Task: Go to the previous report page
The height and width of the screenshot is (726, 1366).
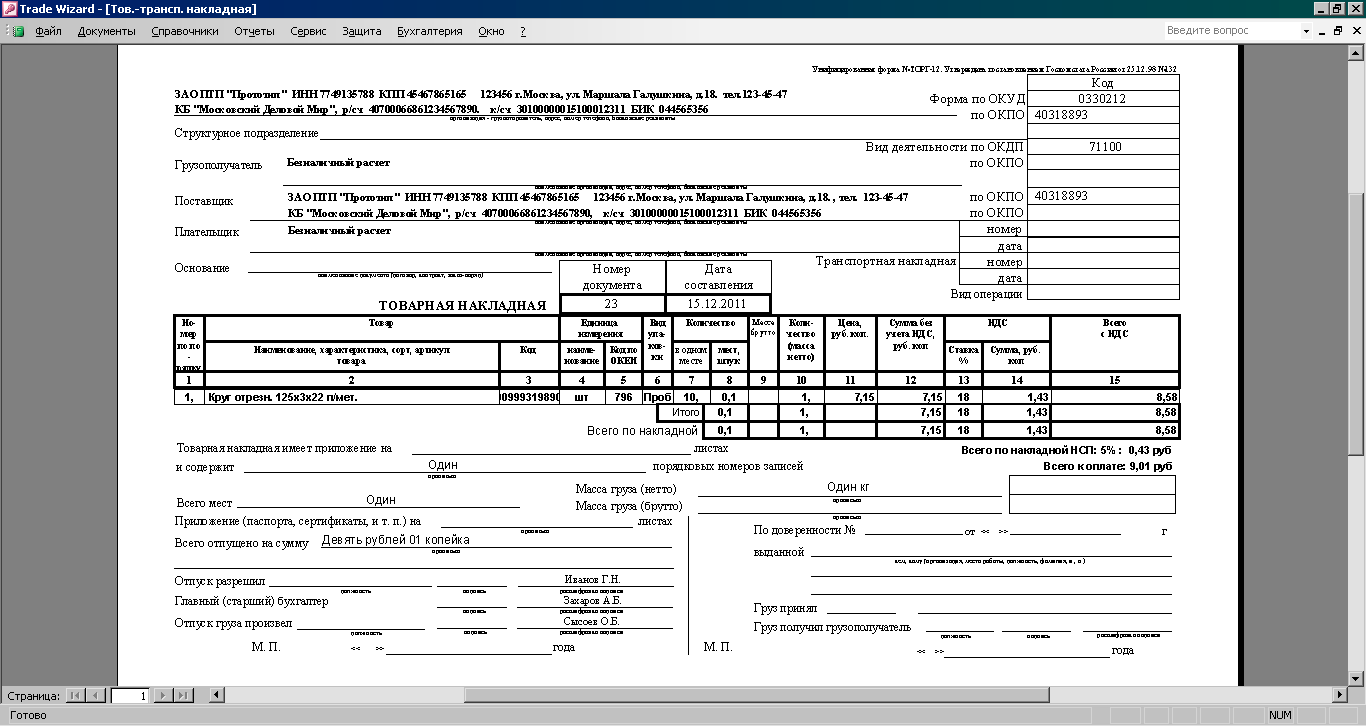Action: (95, 695)
